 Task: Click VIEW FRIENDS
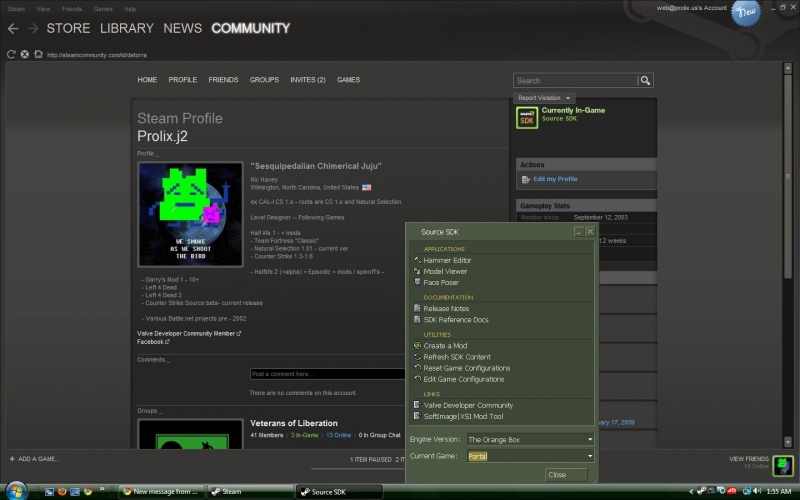748,459
